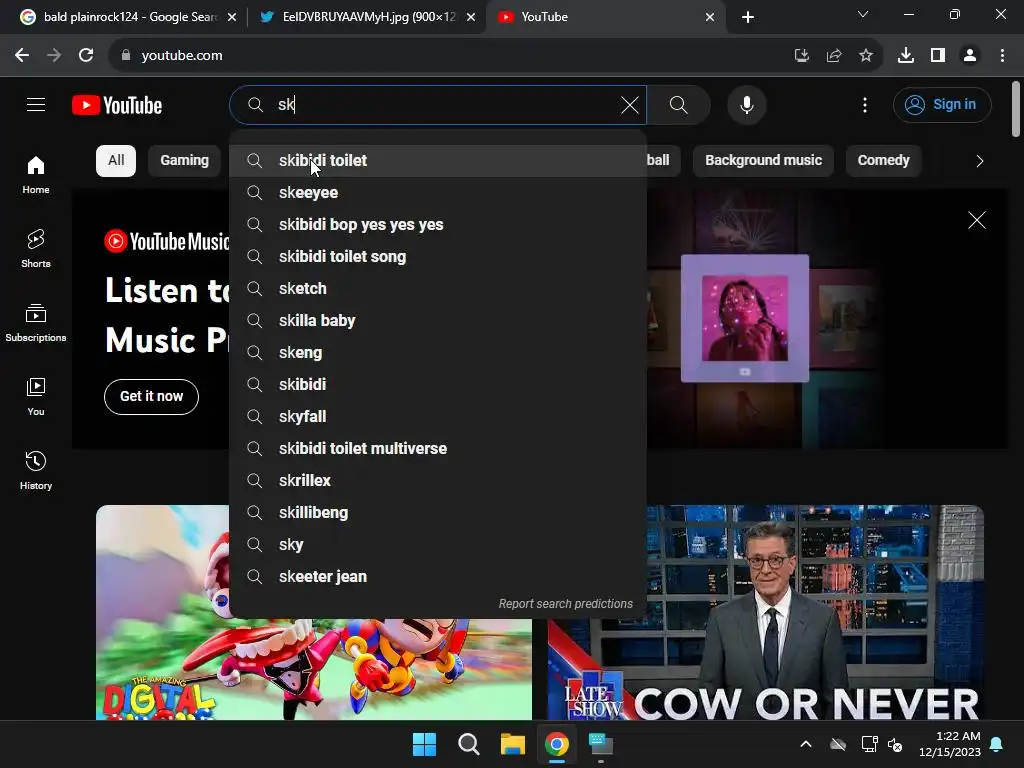Switch to 'bald plainrock124' Google Search tab
This screenshot has width=1024, height=768.
pos(129,17)
